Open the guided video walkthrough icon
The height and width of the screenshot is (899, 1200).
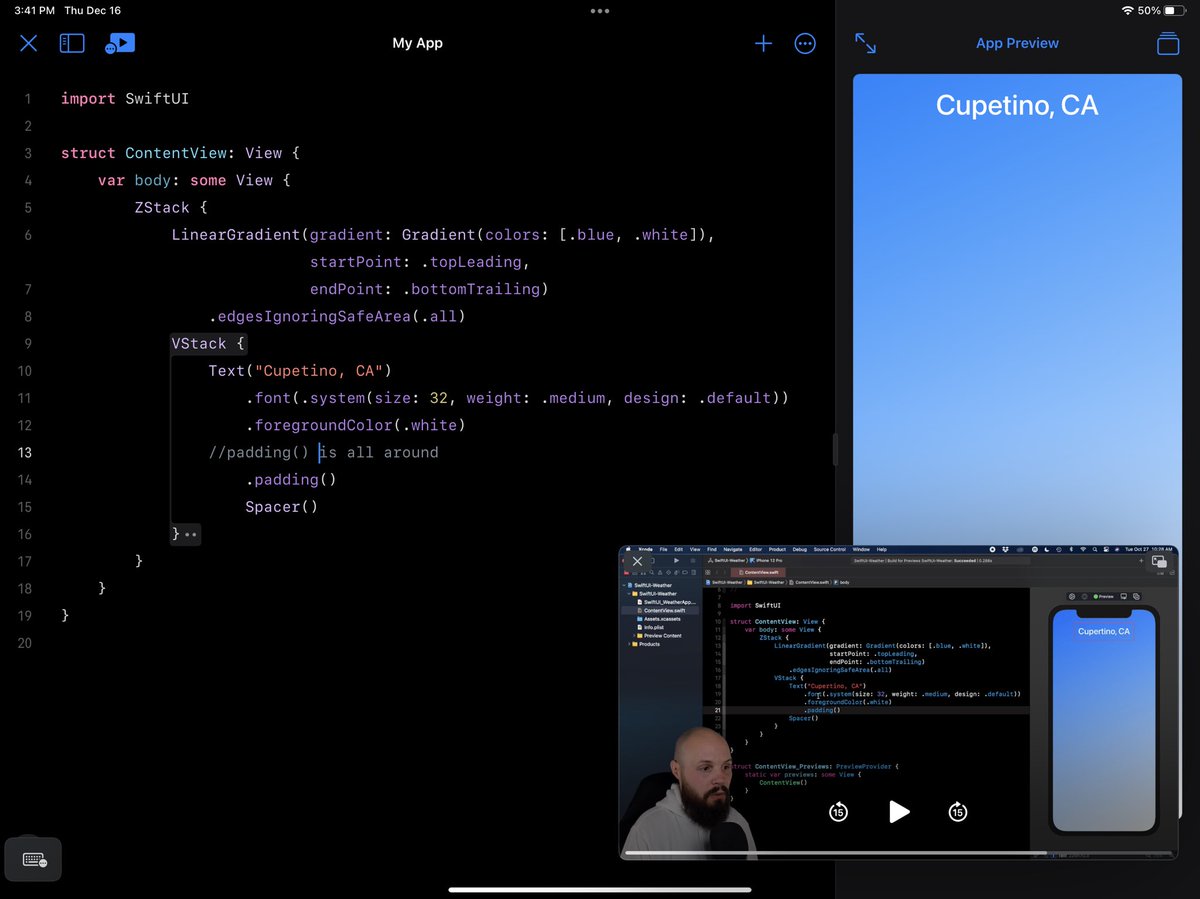click(x=120, y=43)
